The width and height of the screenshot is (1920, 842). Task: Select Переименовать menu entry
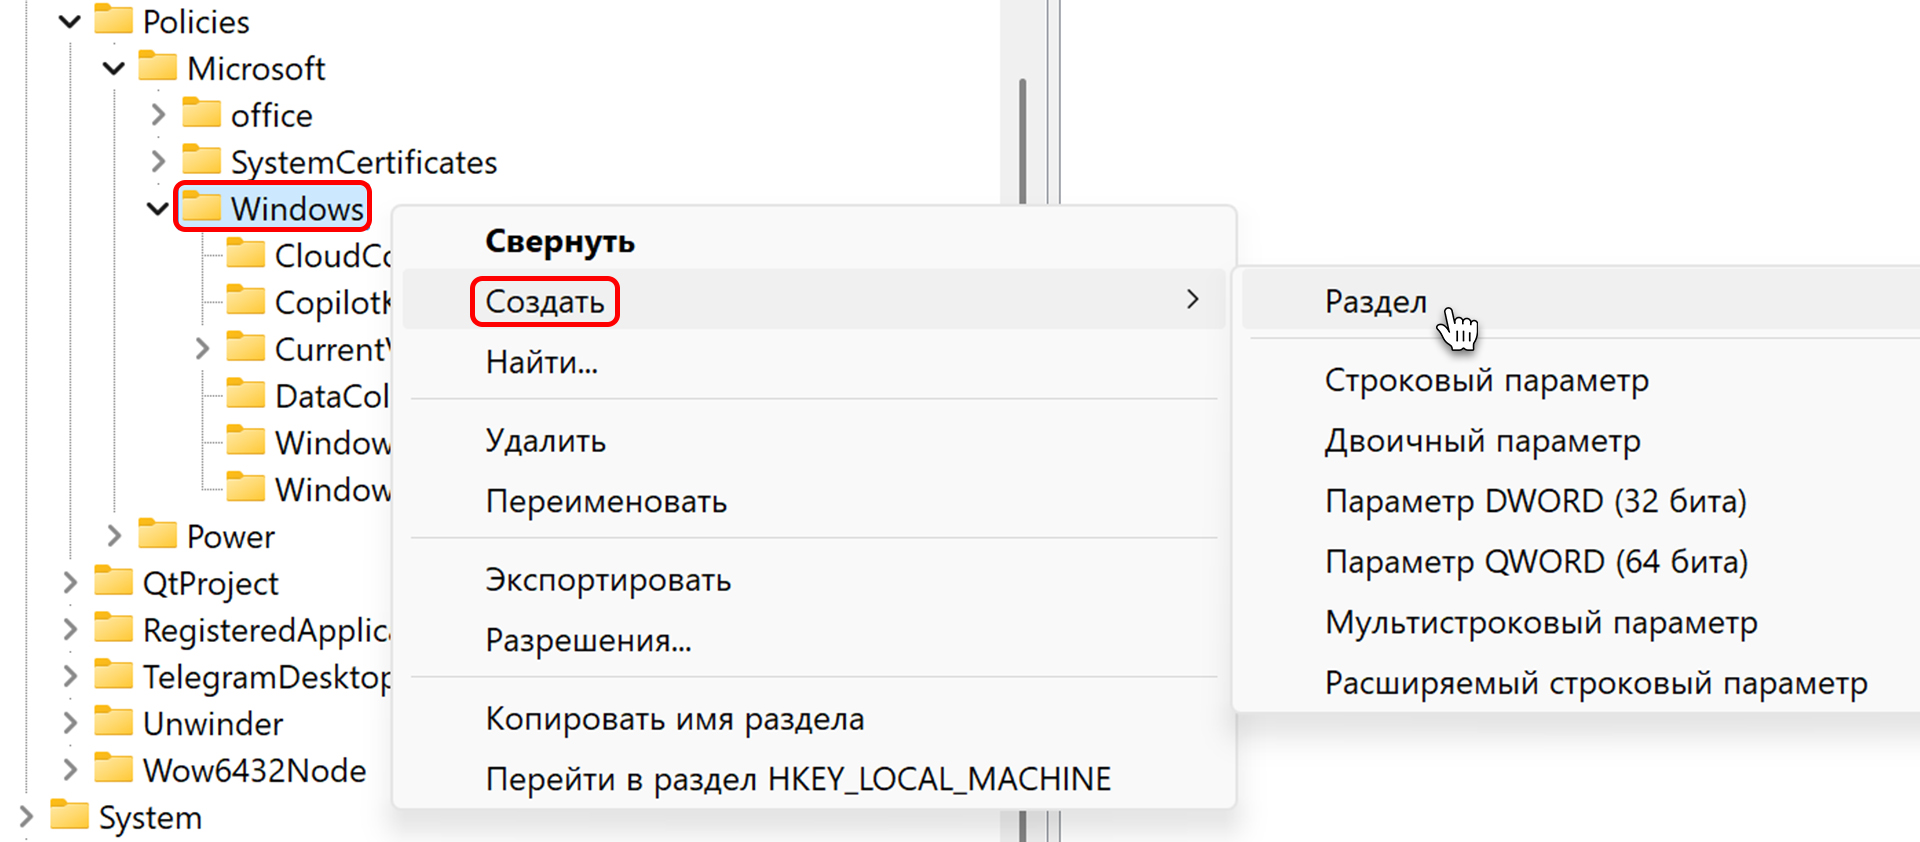pyautogui.click(x=606, y=501)
